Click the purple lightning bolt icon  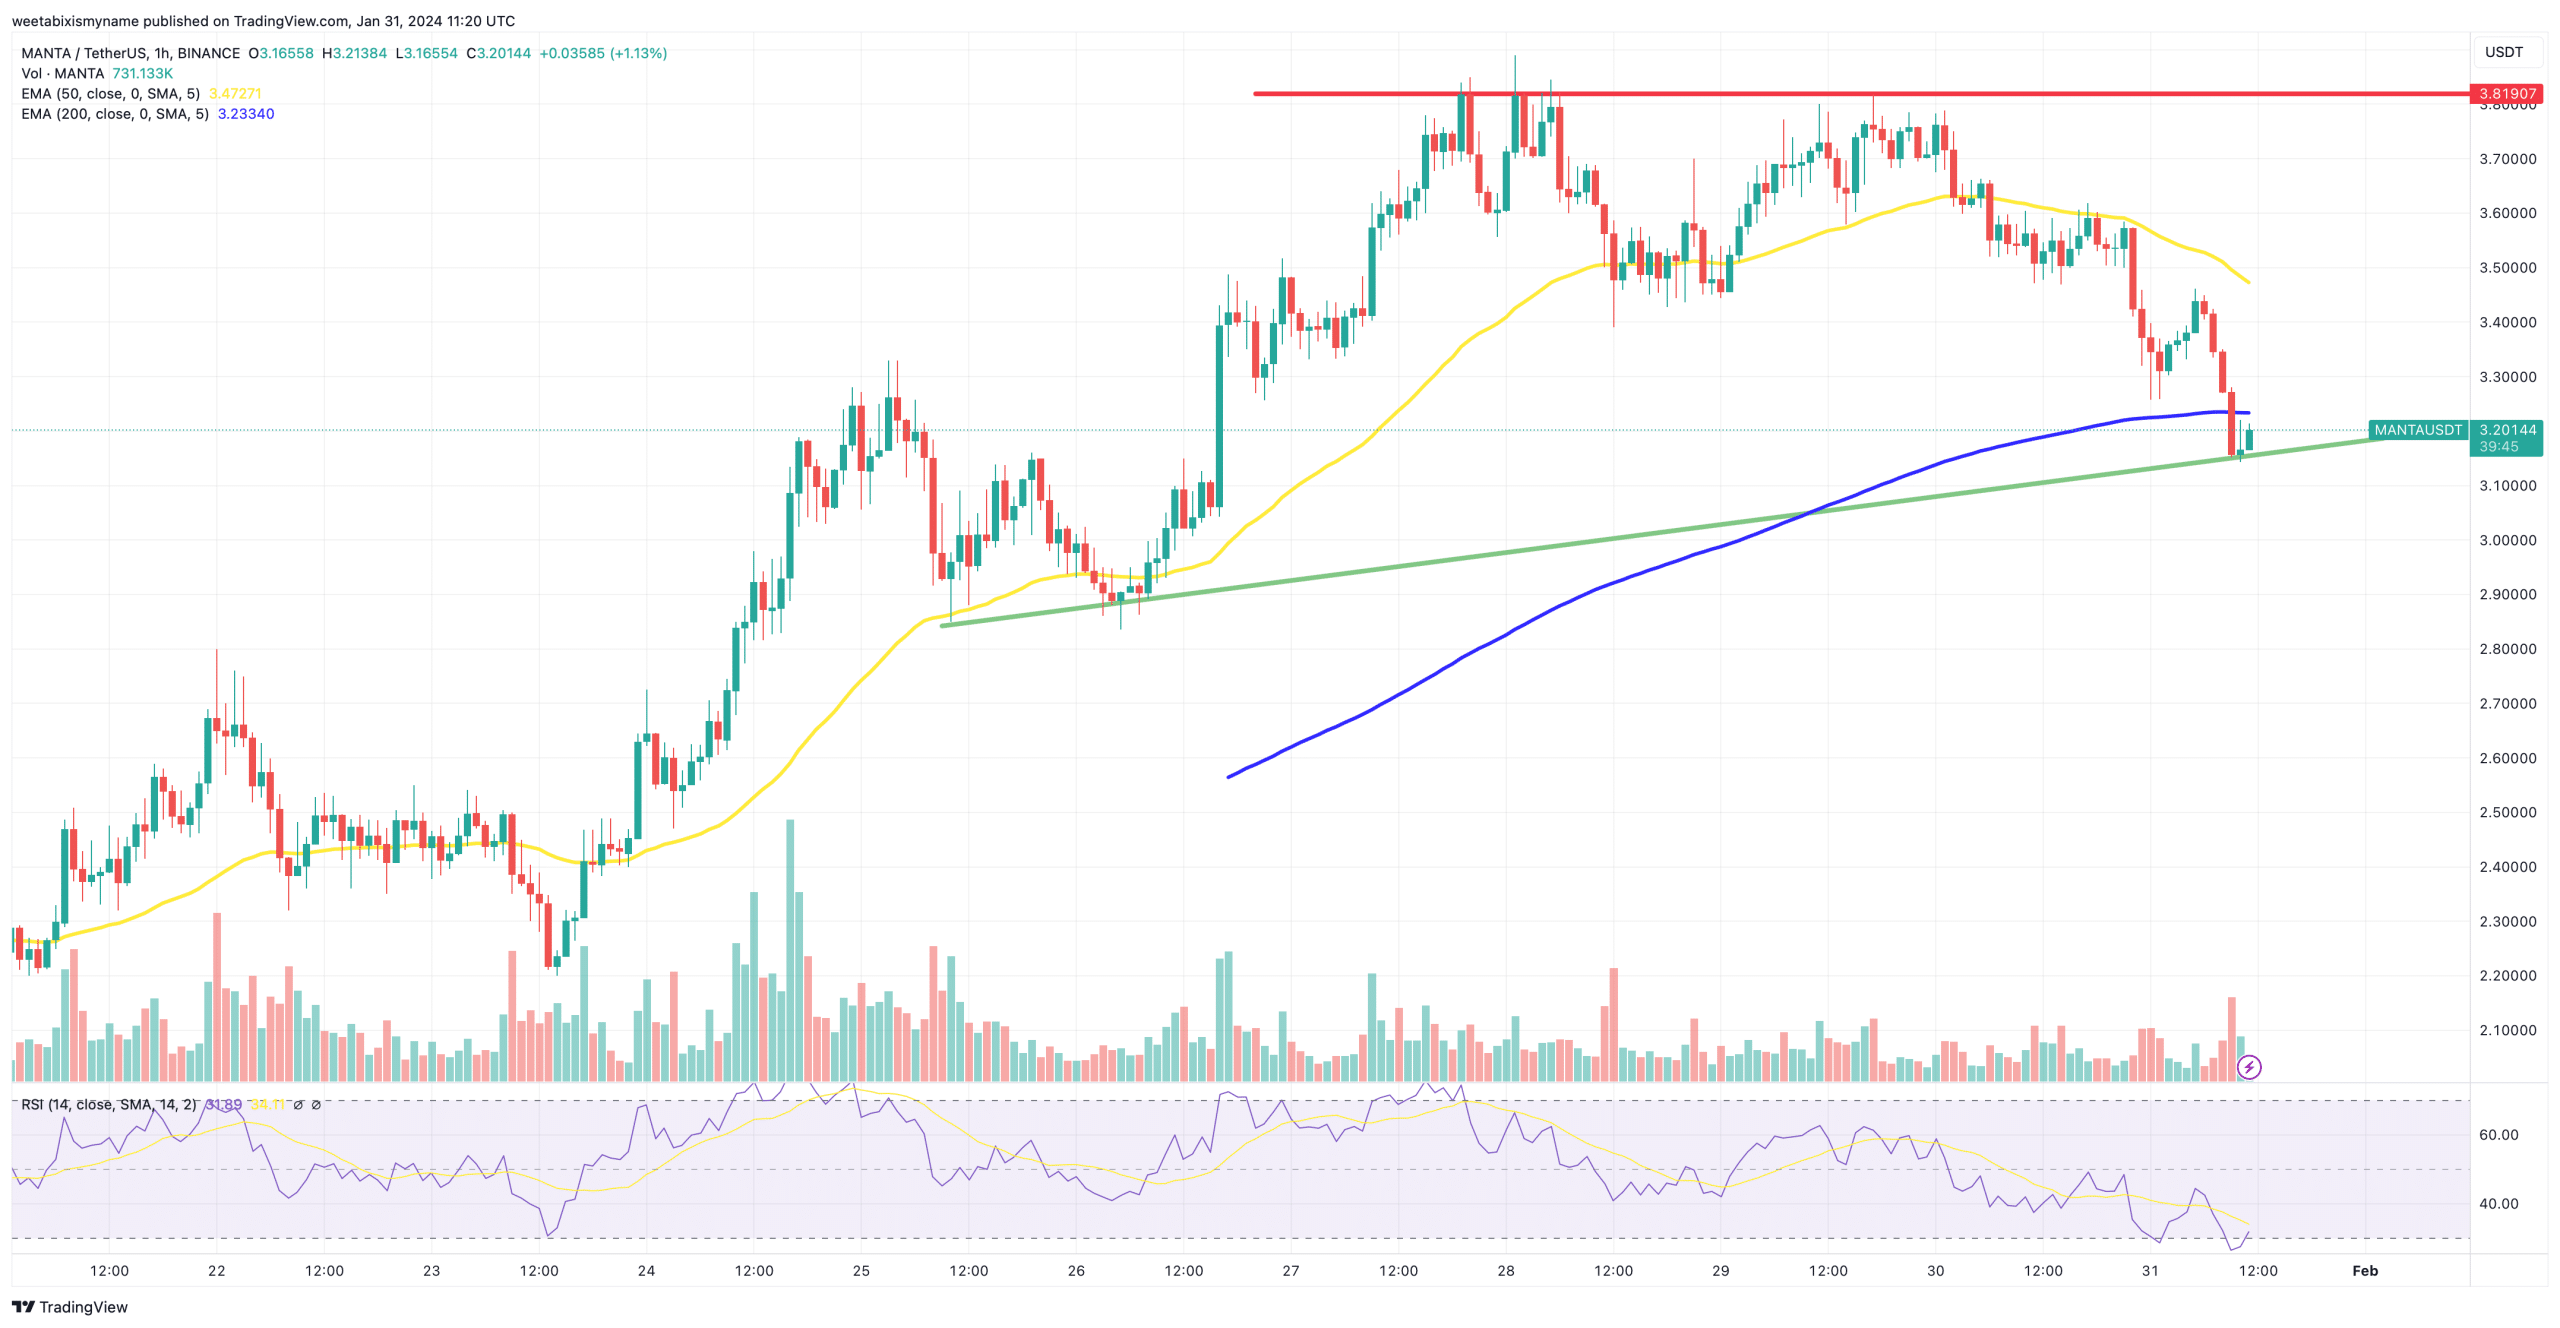tap(2249, 1067)
